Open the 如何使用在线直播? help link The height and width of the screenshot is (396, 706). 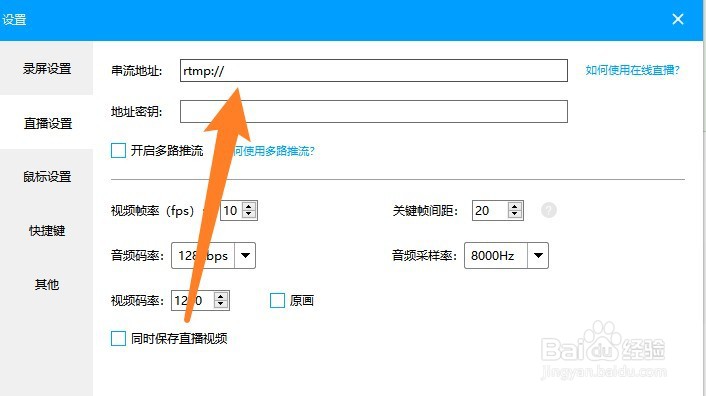point(632,70)
